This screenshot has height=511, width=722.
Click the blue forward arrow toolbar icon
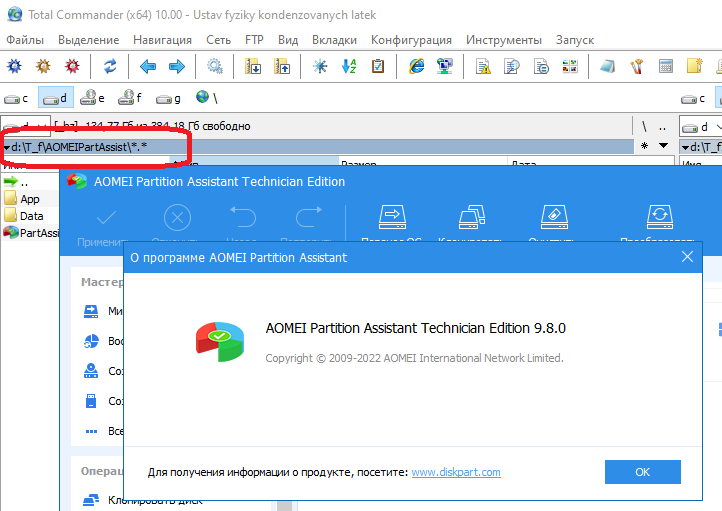click(177, 67)
